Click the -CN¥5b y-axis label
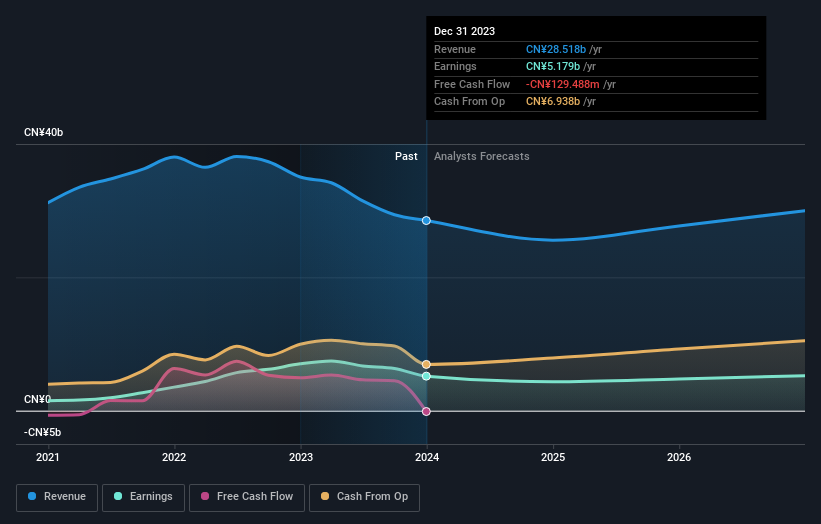The image size is (821, 524). pyautogui.click(x=42, y=432)
